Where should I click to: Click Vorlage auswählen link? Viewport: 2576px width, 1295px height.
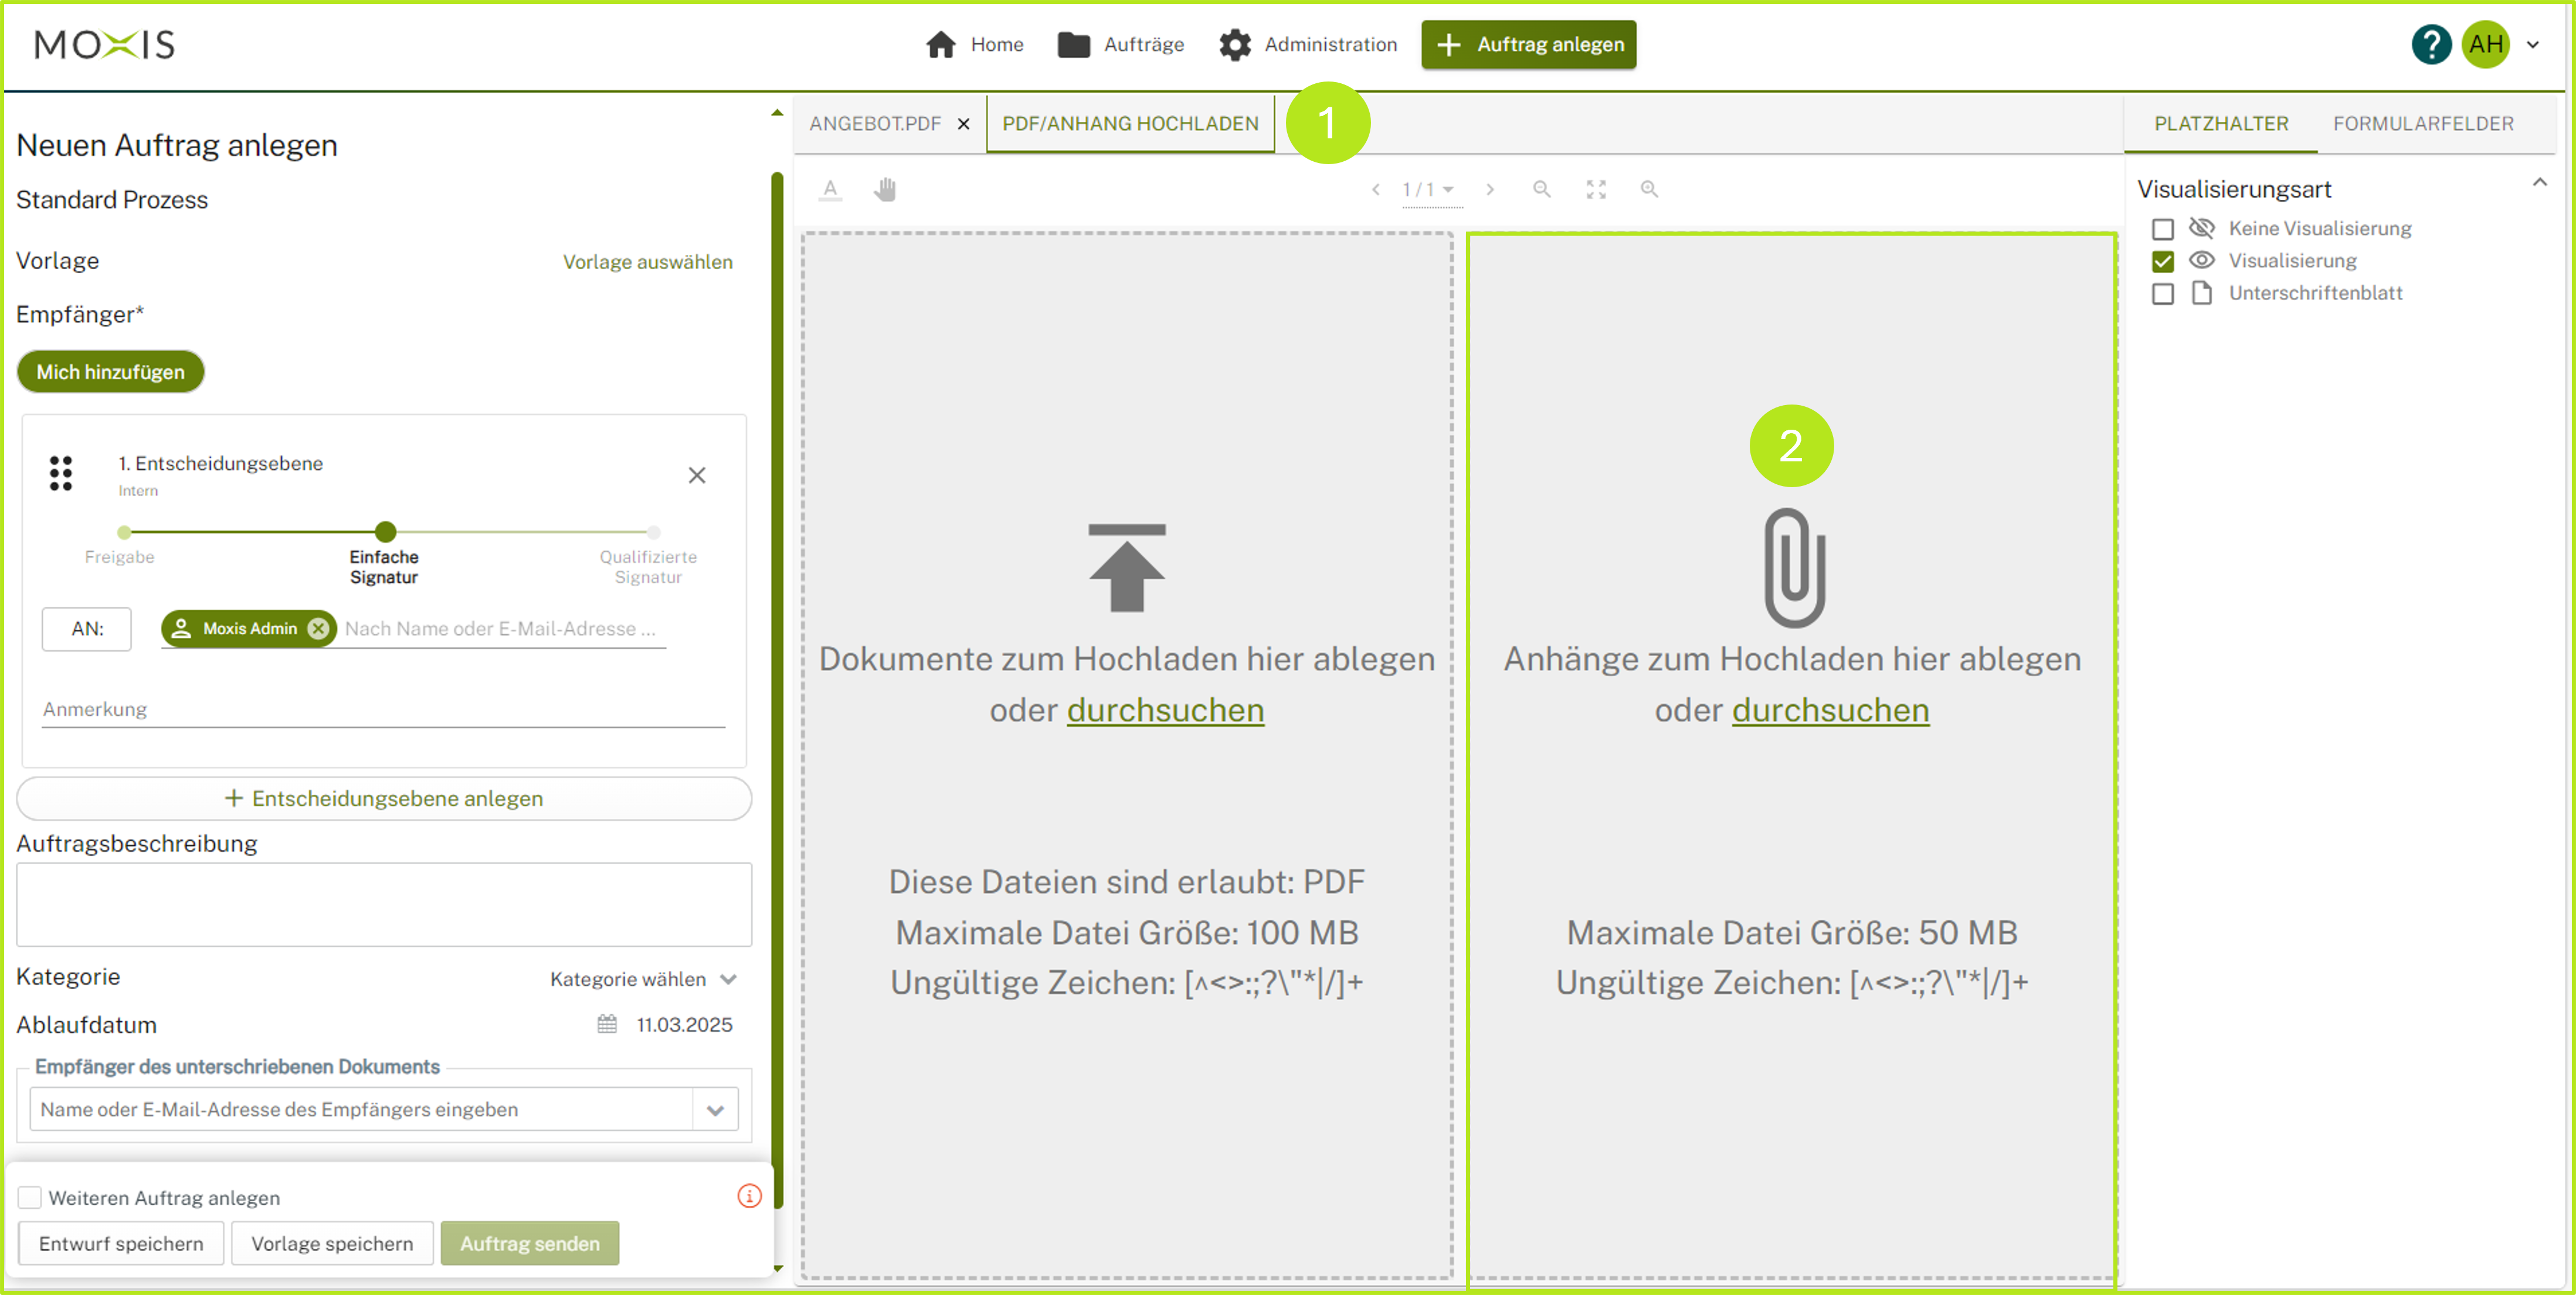click(647, 262)
